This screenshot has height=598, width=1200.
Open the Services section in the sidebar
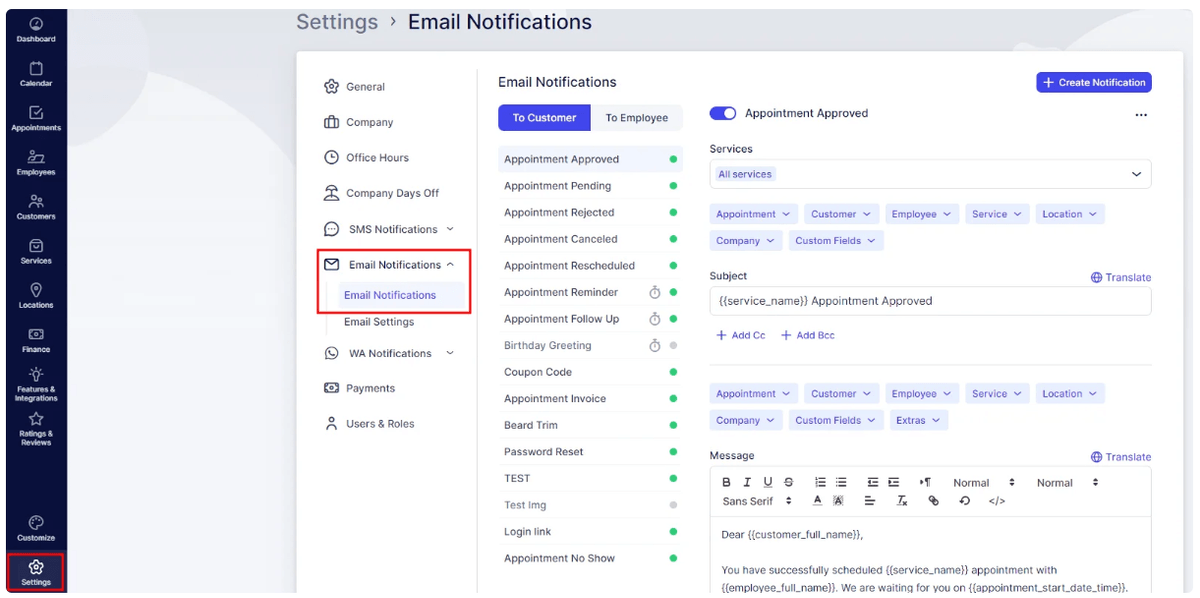[x=36, y=251]
